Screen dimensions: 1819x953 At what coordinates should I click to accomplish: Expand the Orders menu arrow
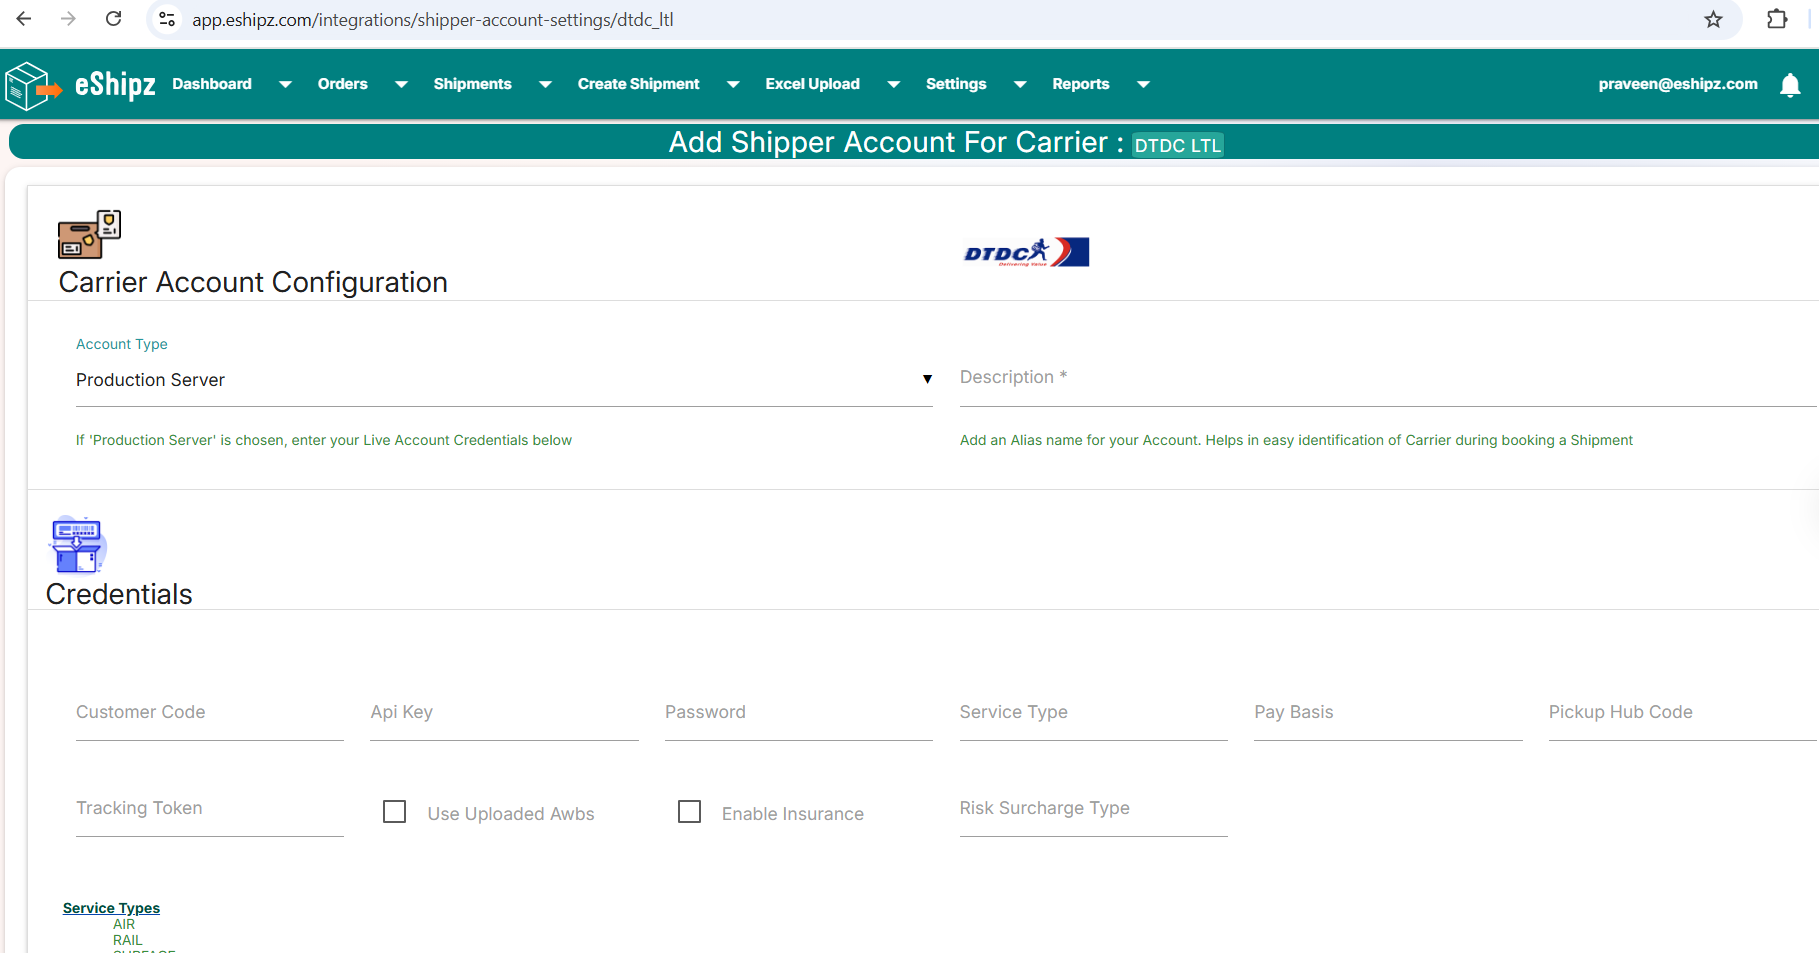point(401,85)
